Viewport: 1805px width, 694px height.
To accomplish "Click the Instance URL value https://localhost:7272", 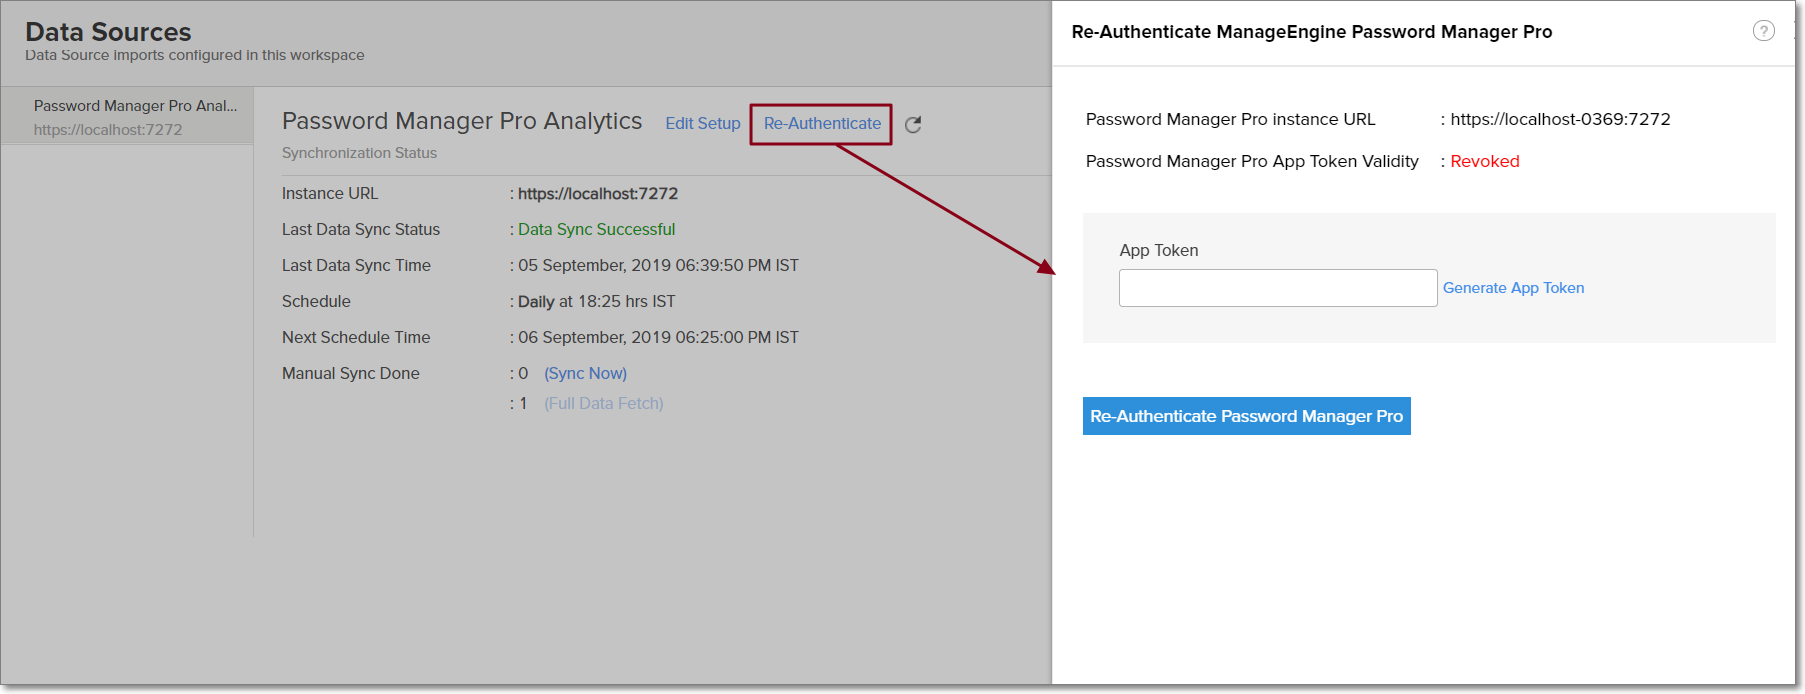I will tap(597, 194).
